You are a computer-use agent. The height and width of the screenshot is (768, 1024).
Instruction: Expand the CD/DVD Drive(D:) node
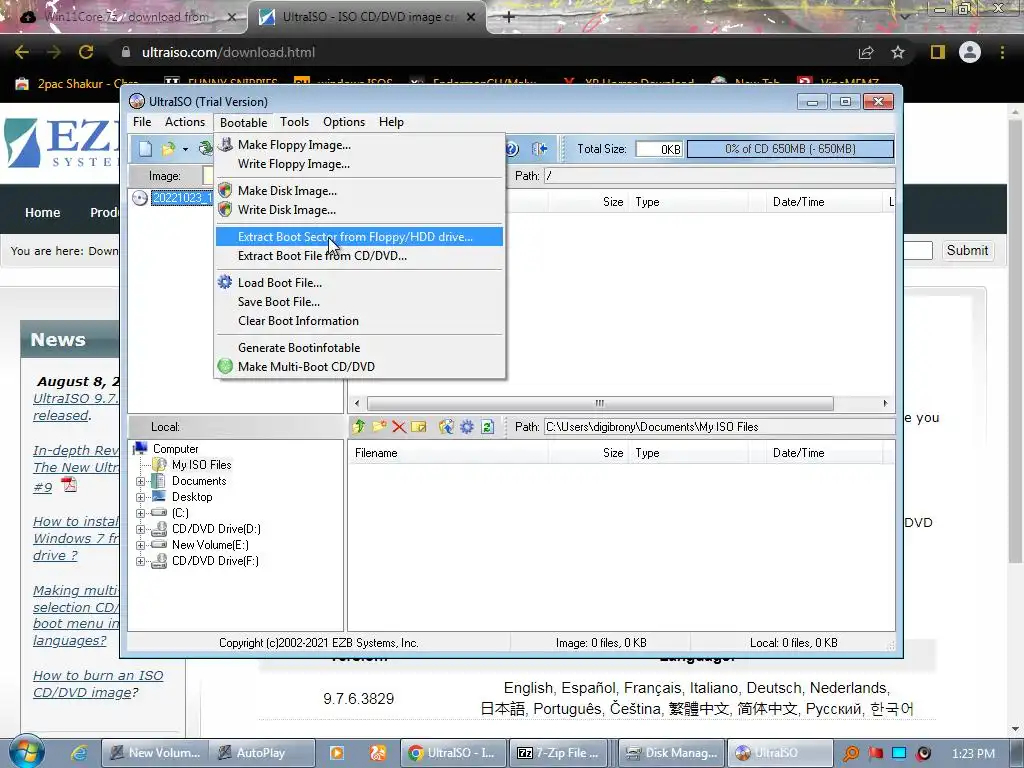tap(140, 529)
